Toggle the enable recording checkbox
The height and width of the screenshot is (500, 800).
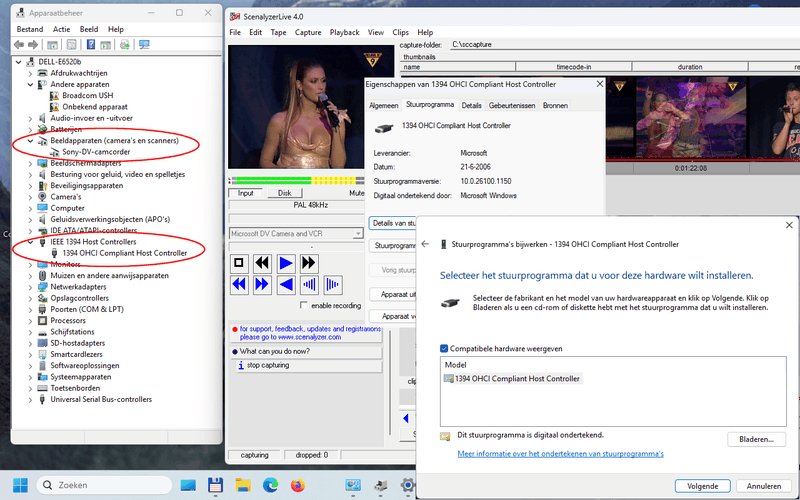coord(304,305)
